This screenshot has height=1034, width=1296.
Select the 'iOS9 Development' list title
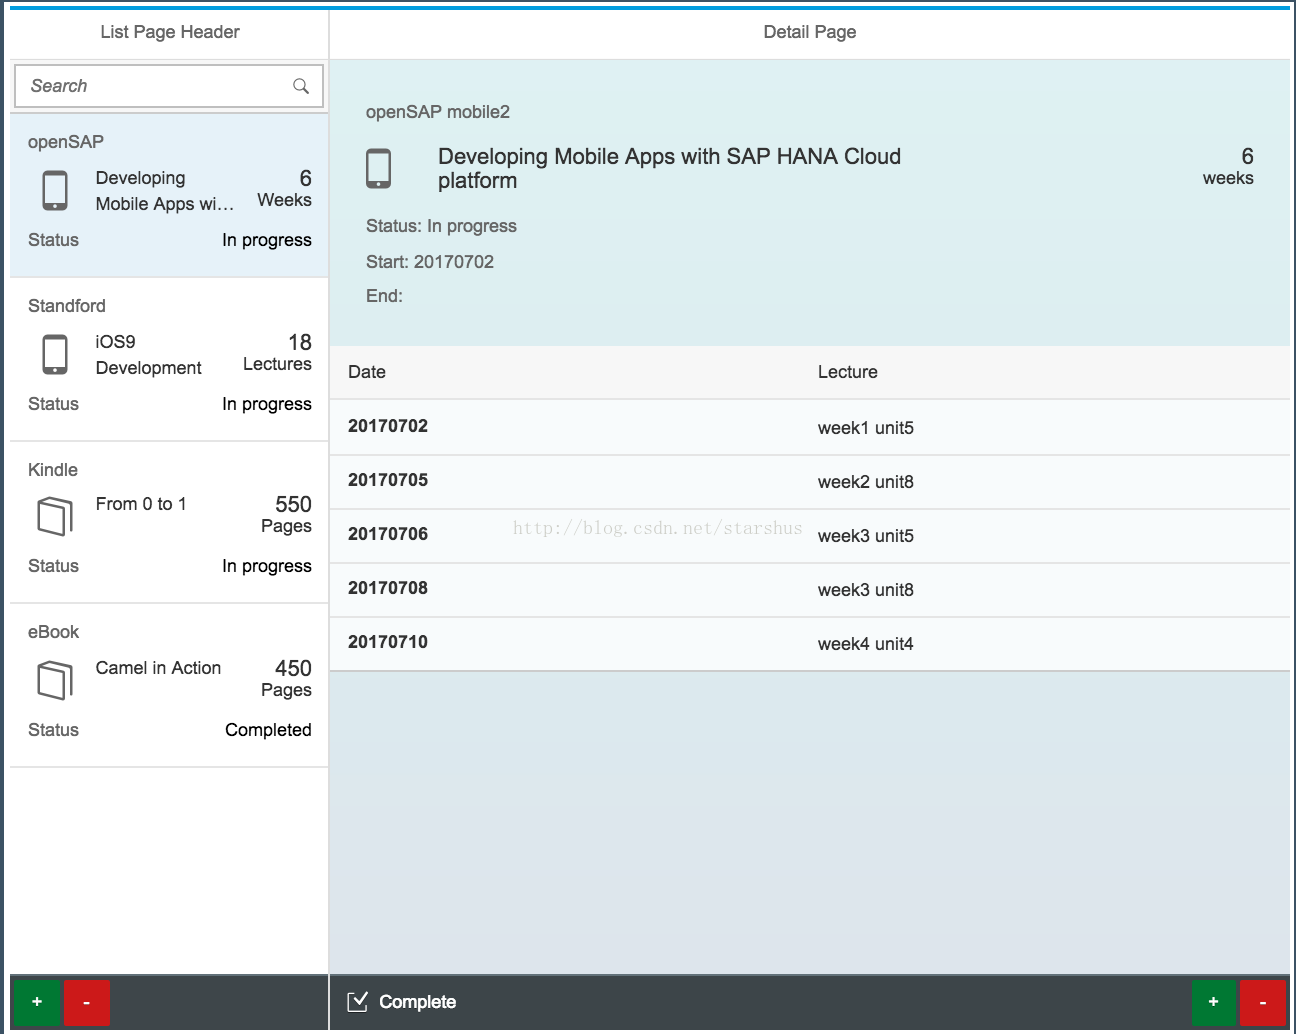coord(148,354)
